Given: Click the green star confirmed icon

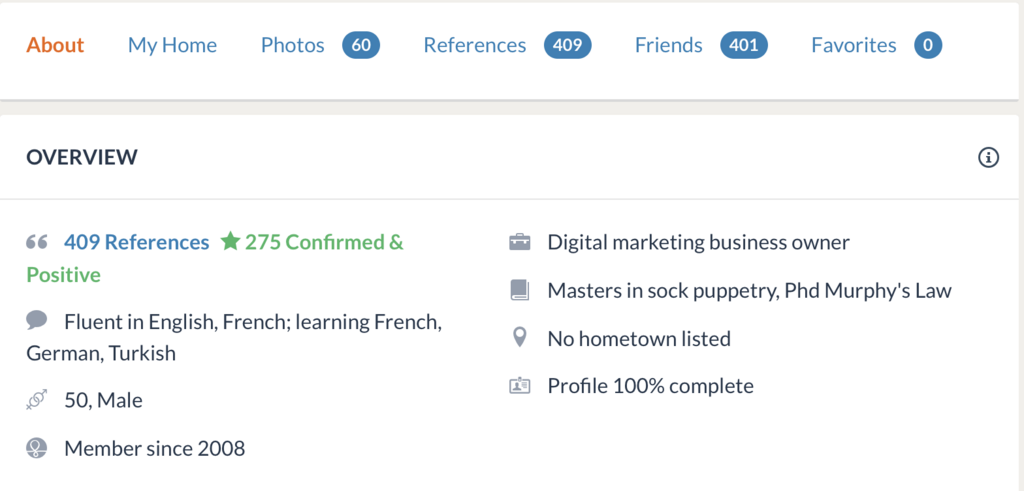Looking at the screenshot, I should click(x=230, y=242).
